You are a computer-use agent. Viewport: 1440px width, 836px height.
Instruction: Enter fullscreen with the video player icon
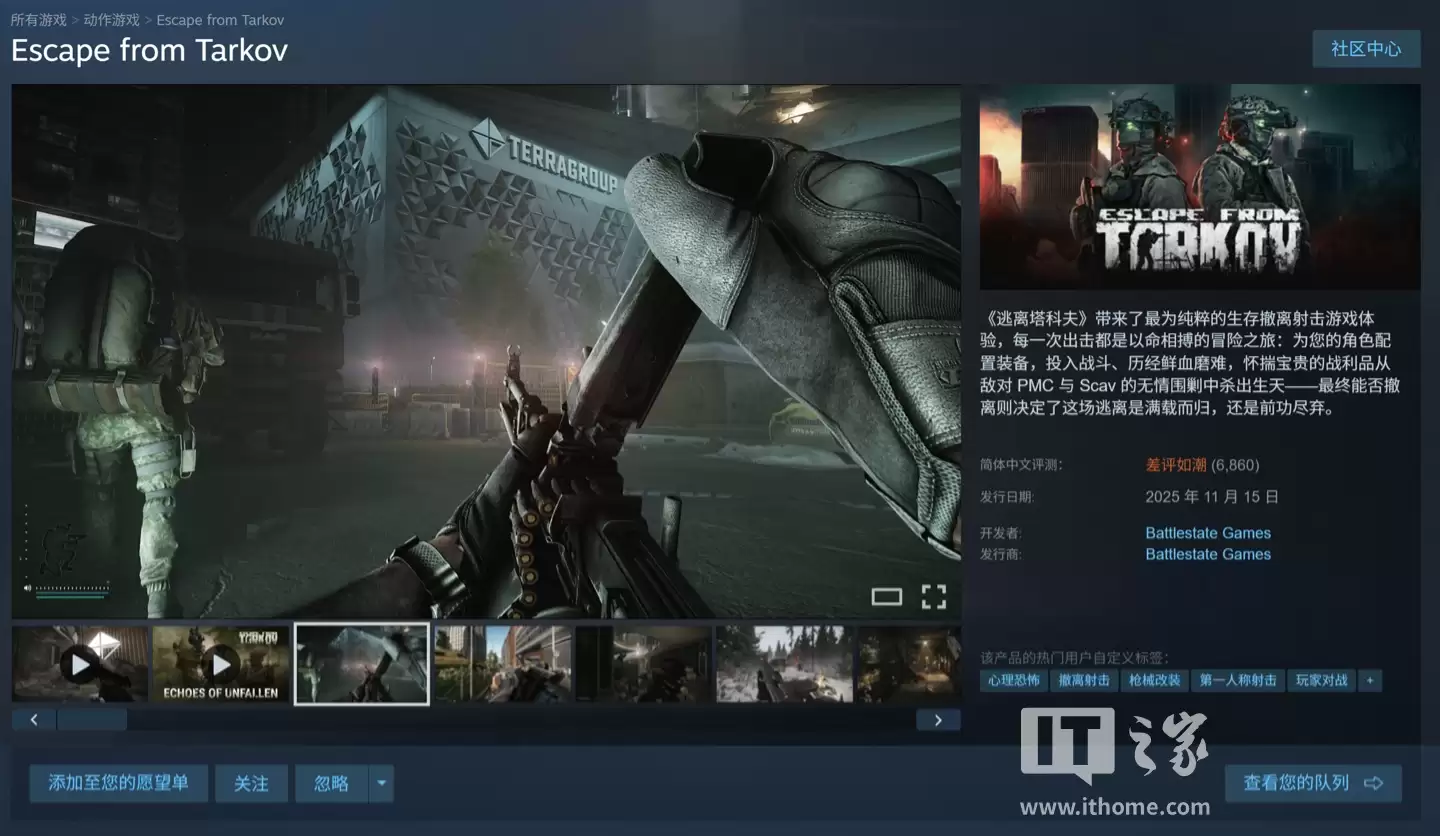pos(934,596)
